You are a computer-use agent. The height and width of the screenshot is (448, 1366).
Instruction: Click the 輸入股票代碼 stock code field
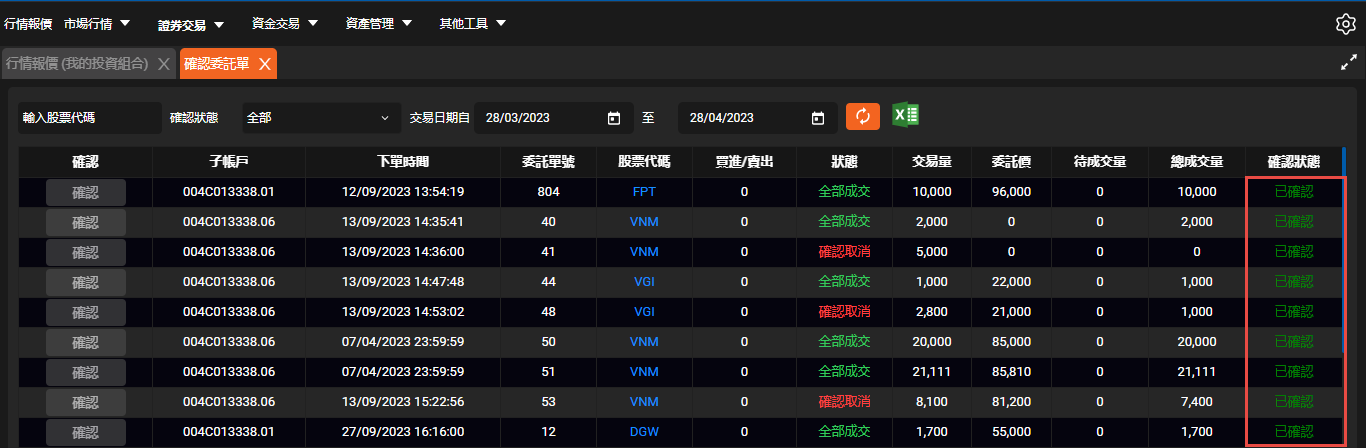click(90, 118)
